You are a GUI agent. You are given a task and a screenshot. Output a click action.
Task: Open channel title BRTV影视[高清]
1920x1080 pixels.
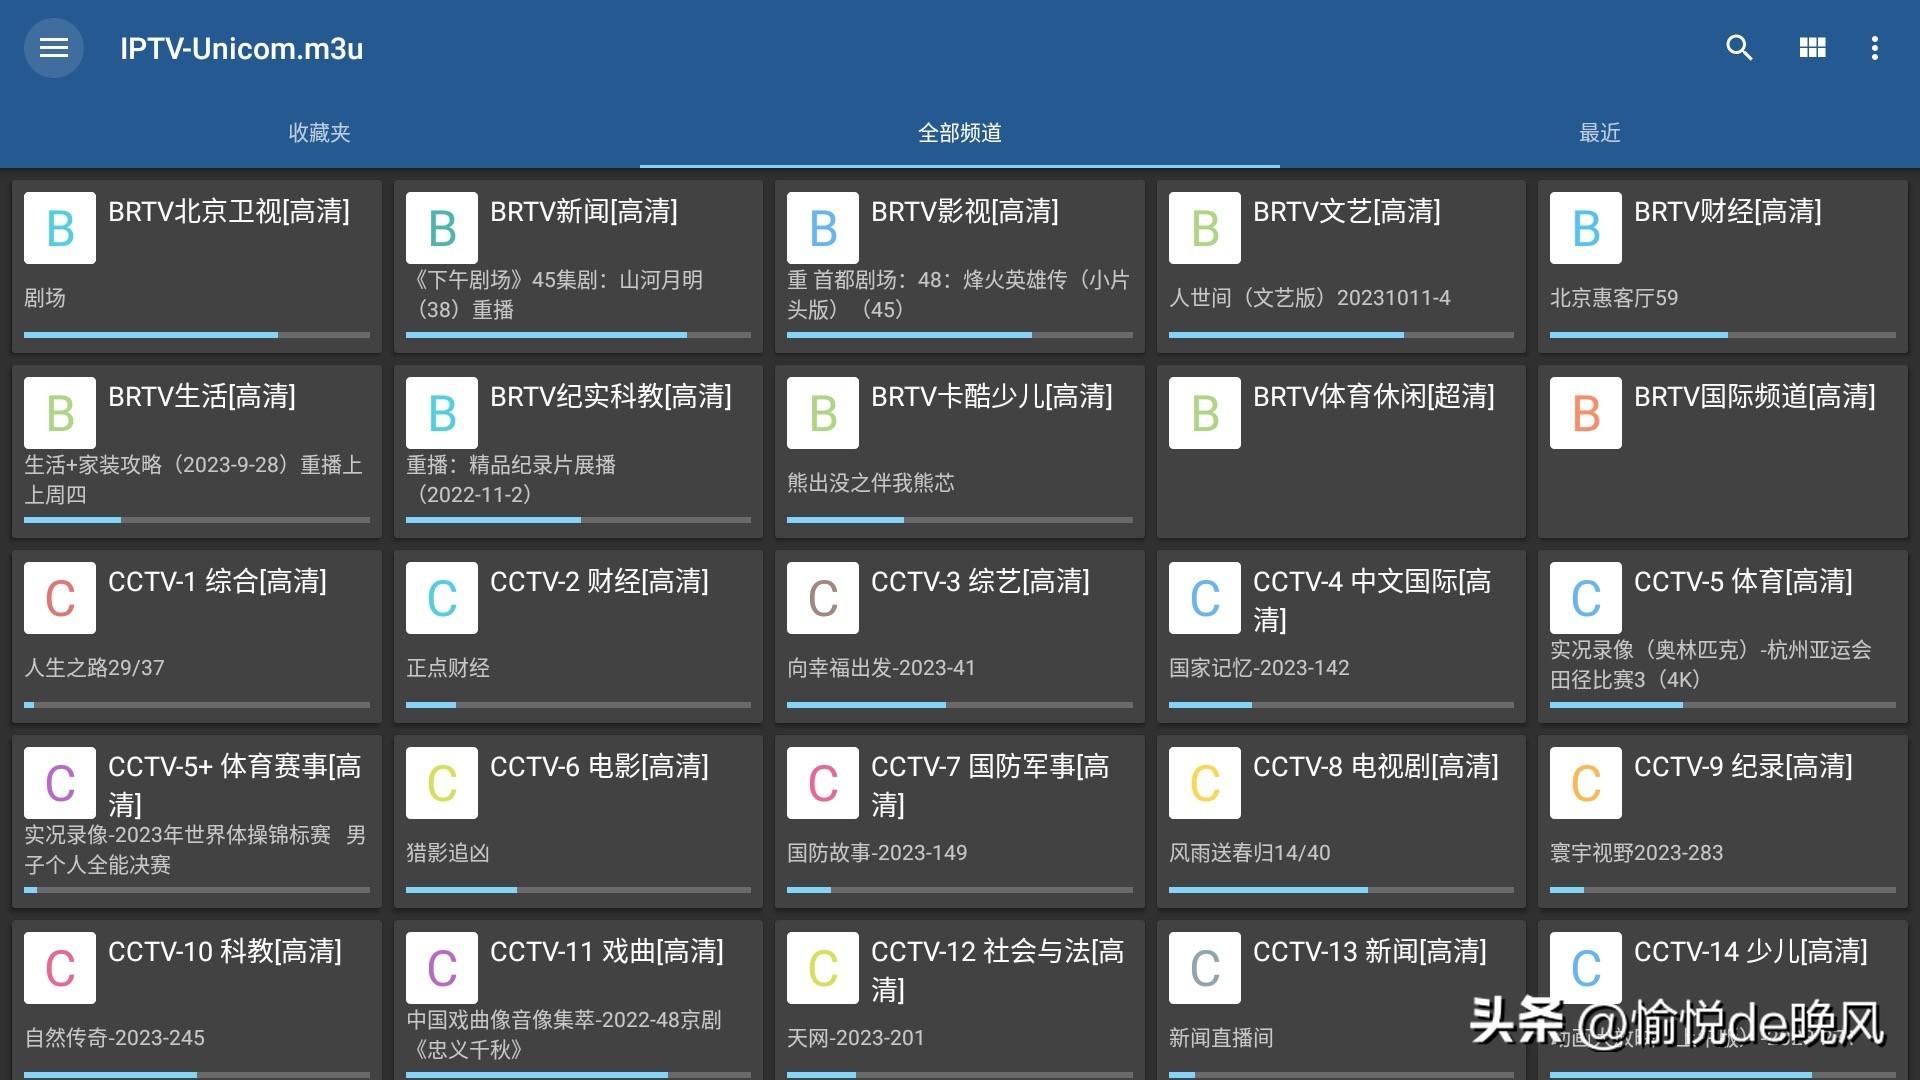[x=965, y=212]
